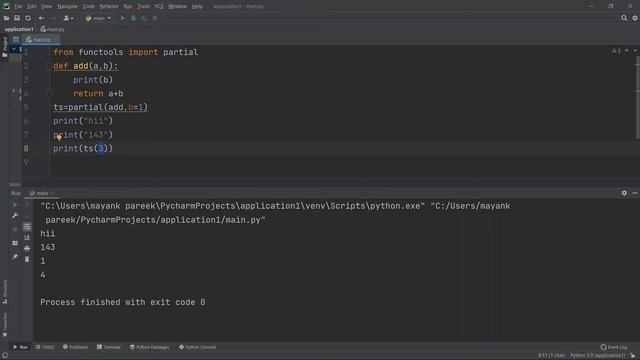Open the Code menu

(89, 6)
